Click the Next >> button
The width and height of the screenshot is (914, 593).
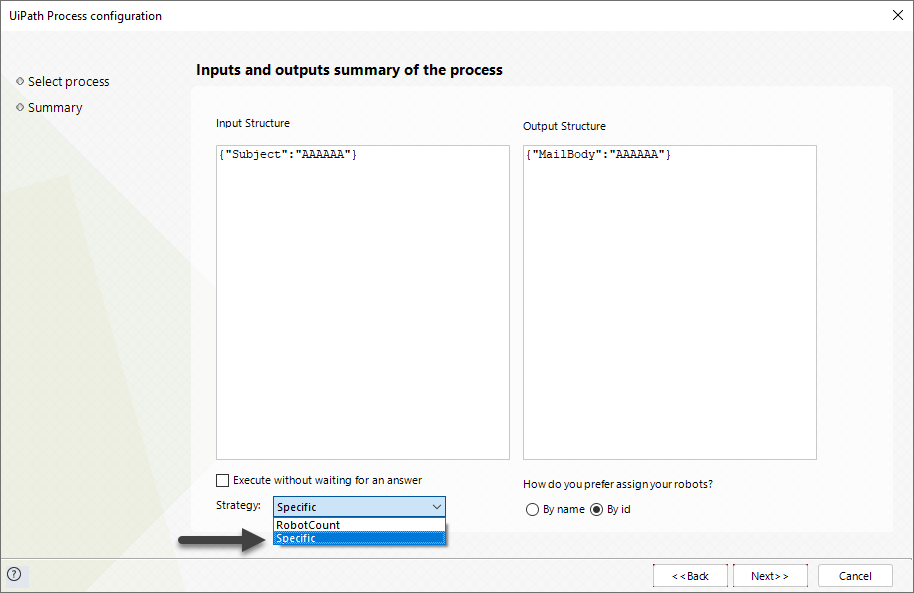click(770, 576)
